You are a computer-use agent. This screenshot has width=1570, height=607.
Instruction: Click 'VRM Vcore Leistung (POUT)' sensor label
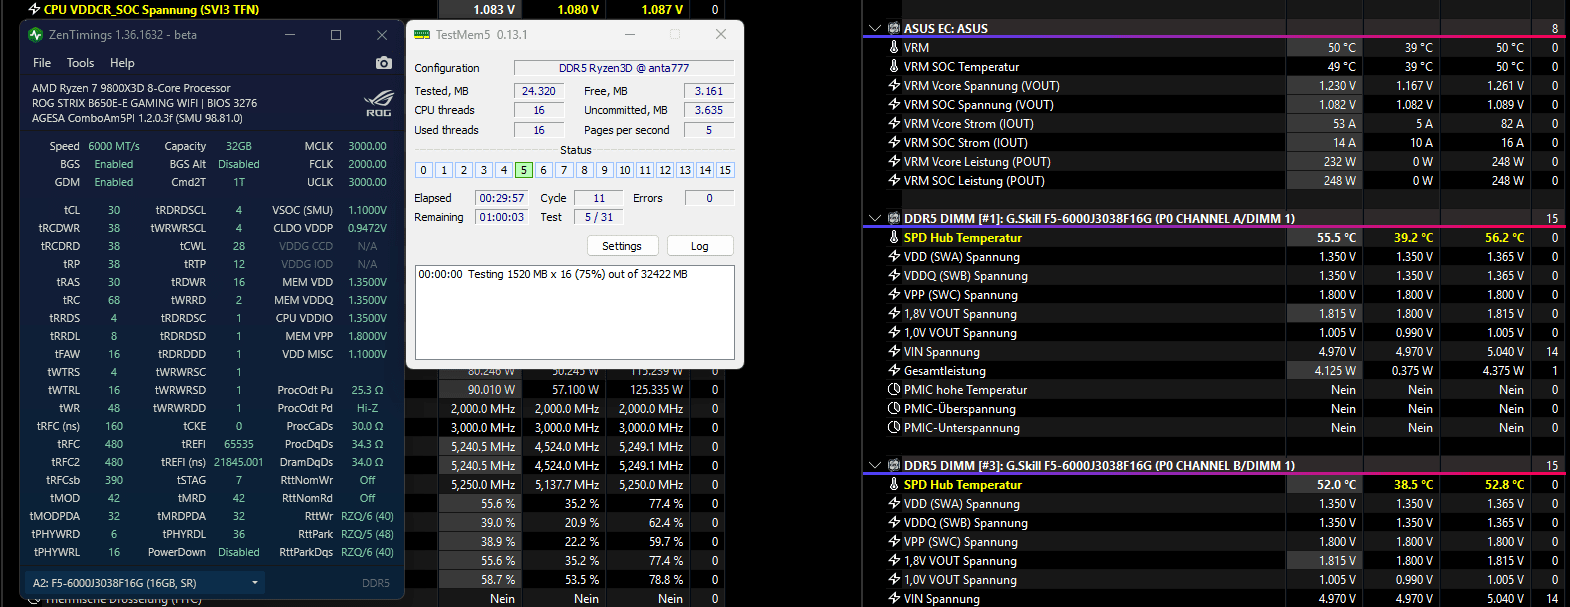tap(977, 161)
